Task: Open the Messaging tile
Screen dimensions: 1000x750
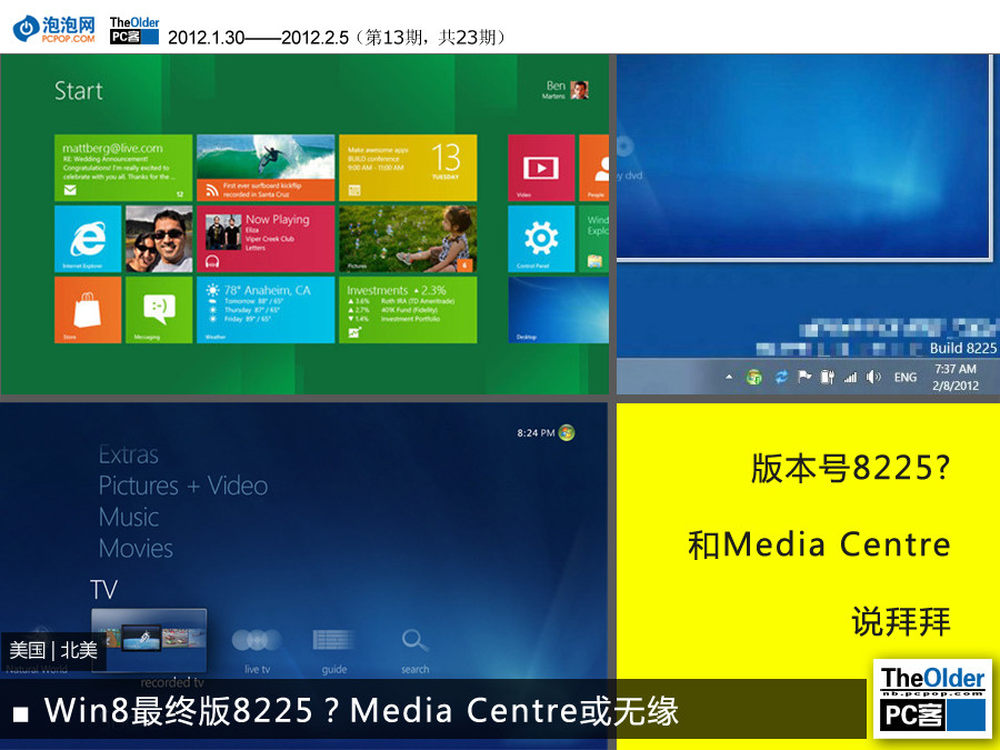Action: (x=158, y=309)
